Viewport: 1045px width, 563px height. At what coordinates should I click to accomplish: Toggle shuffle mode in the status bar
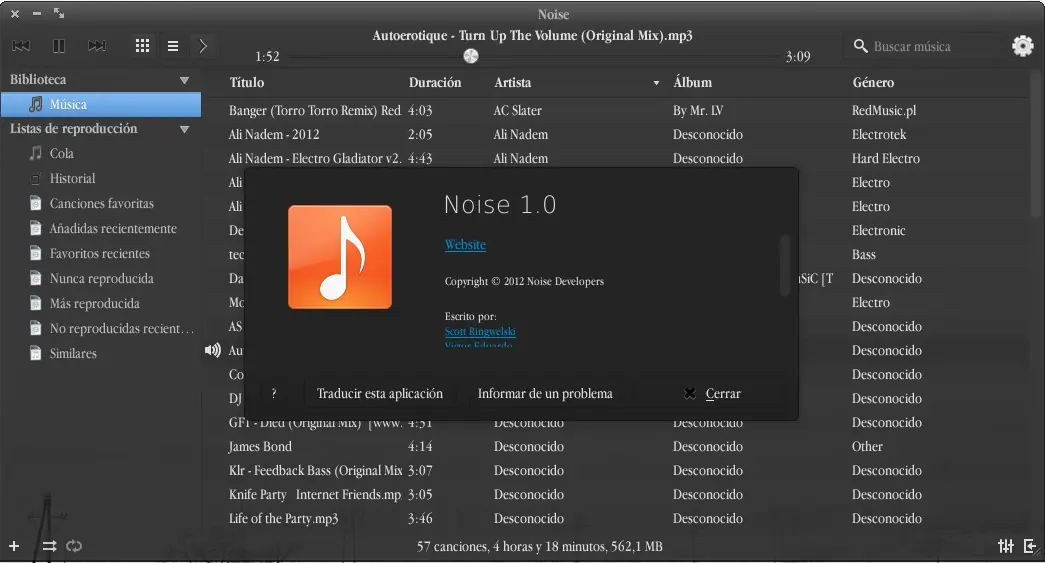(x=49, y=546)
